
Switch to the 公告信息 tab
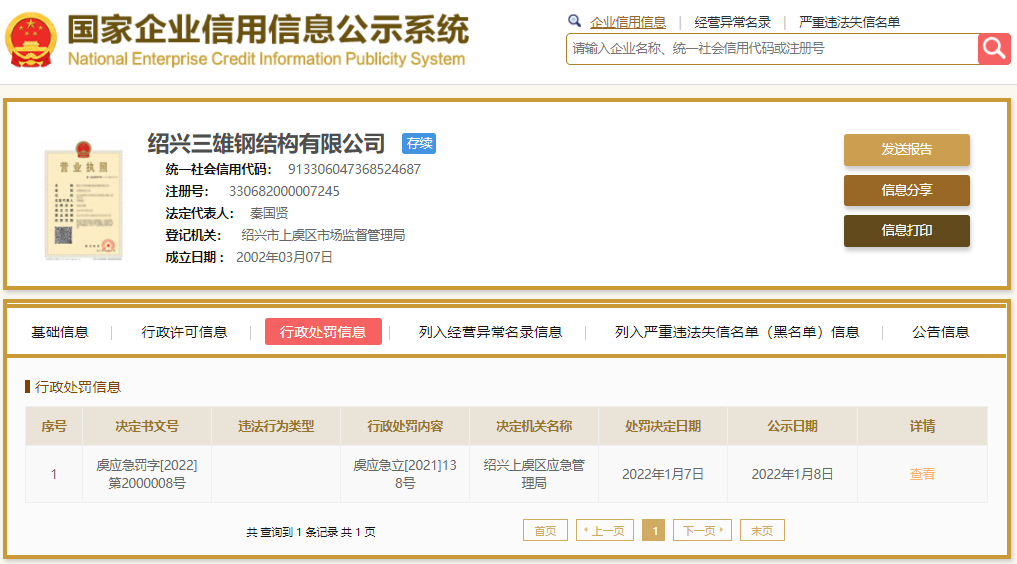[x=940, y=333]
